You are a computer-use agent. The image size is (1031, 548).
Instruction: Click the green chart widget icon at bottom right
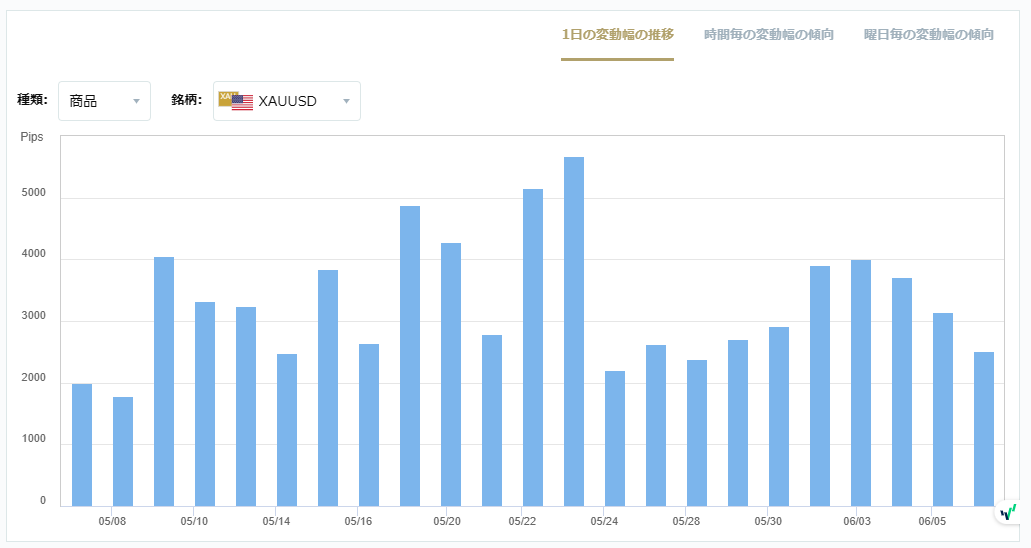point(1008,512)
